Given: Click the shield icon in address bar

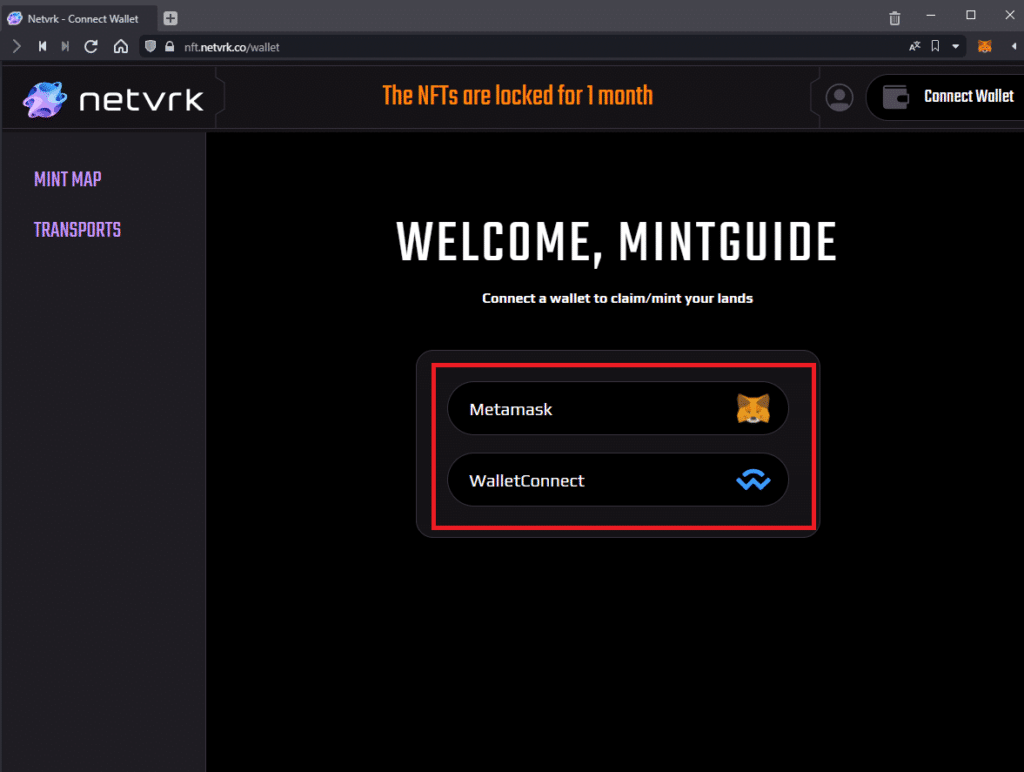Looking at the screenshot, I should coord(149,46).
